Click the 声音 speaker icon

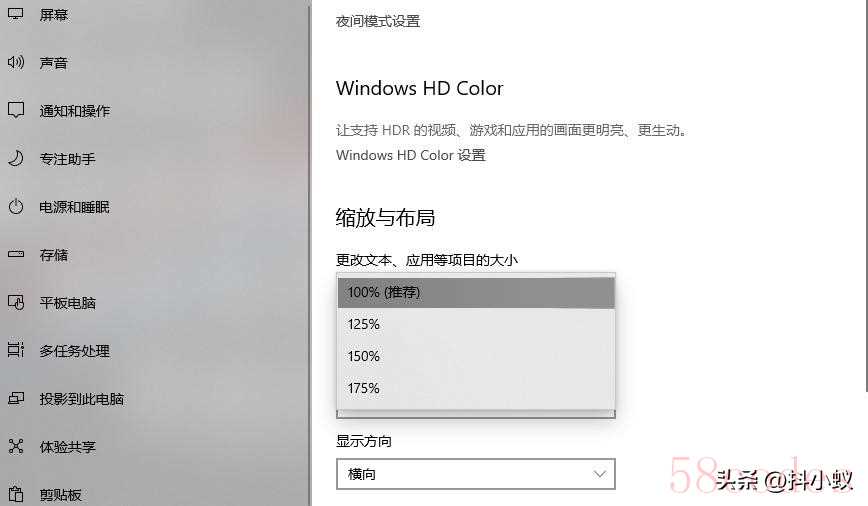click(16, 62)
